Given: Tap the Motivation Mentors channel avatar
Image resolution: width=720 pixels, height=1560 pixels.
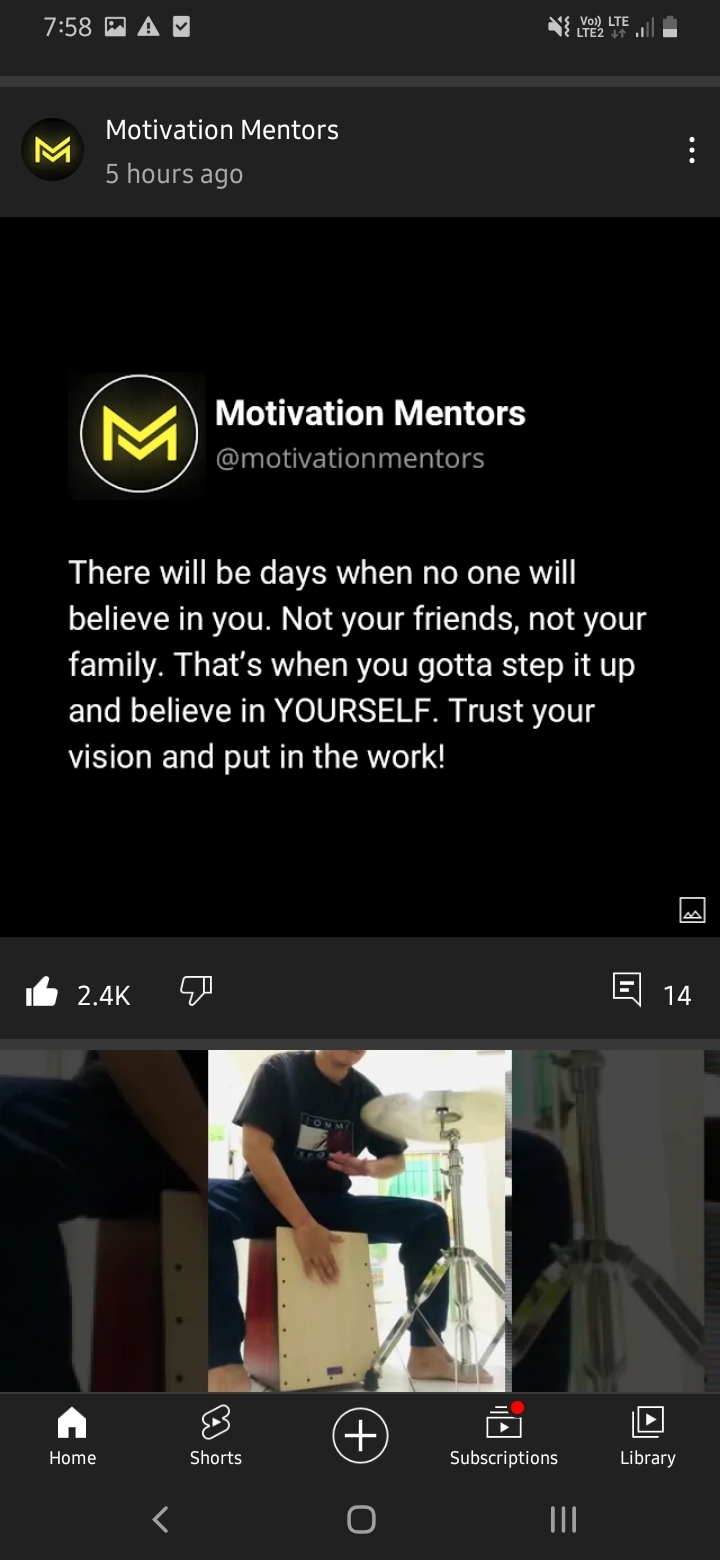Looking at the screenshot, I should (x=52, y=150).
